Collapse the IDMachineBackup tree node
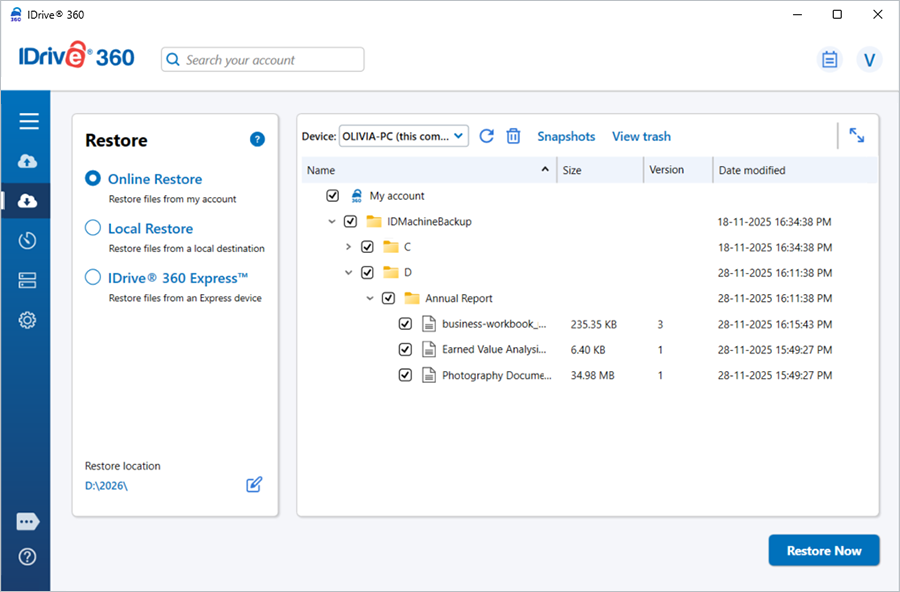Image resolution: width=900 pixels, height=592 pixels. click(332, 221)
